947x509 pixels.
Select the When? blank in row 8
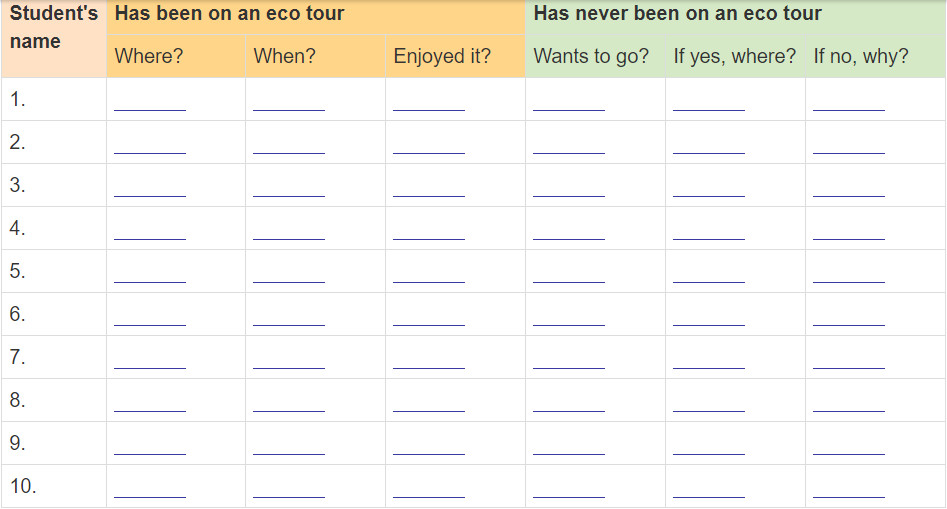point(289,404)
